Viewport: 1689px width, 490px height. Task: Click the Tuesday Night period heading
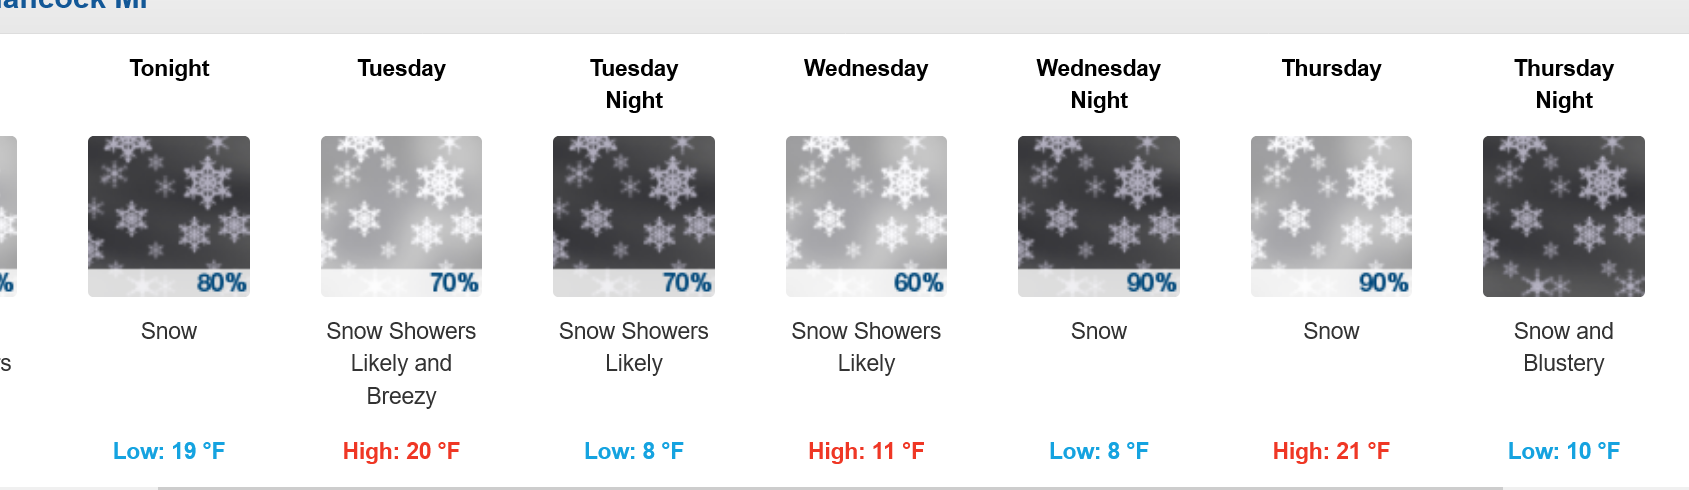pyautogui.click(x=634, y=84)
